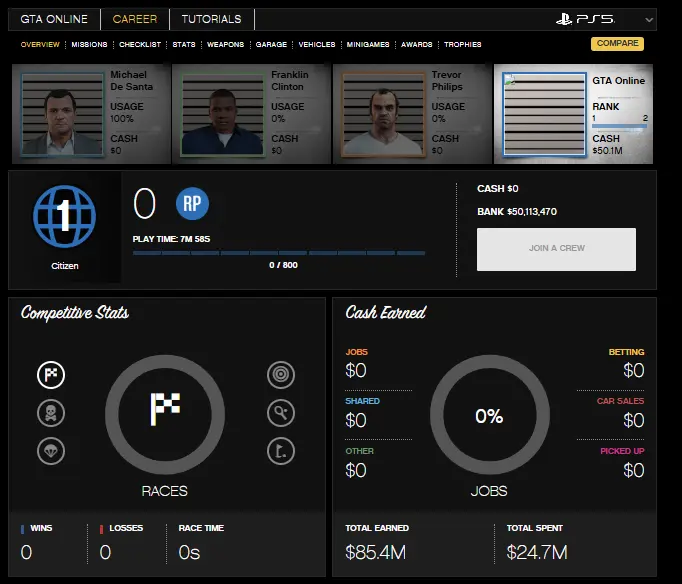The height and width of the screenshot is (584, 682).
Task: Select the races checkered flag icon
Action: 51,375
